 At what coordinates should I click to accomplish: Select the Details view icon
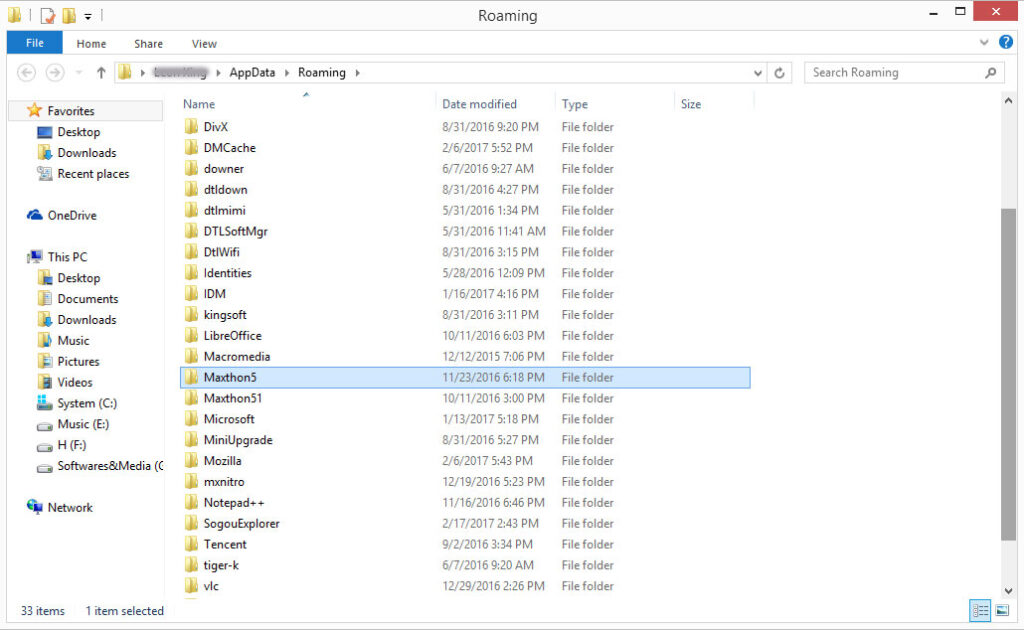click(x=978, y=610)
